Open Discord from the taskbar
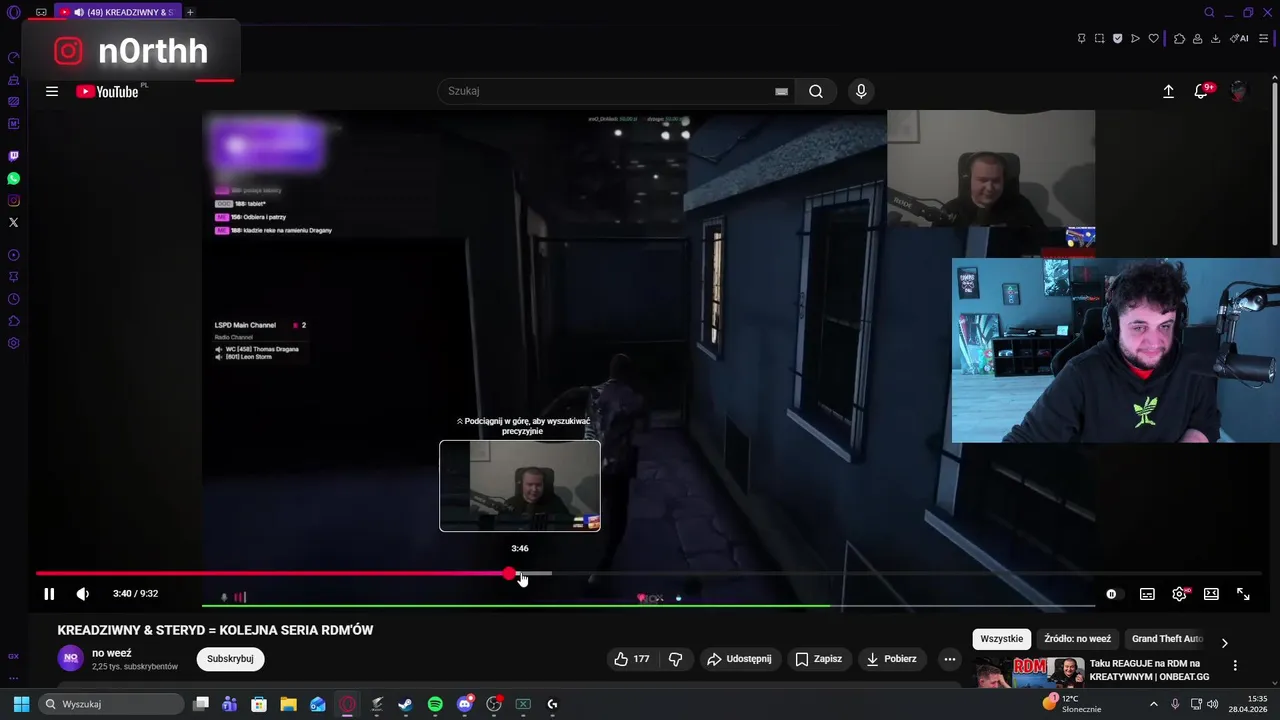 click(x=465, y=704)
